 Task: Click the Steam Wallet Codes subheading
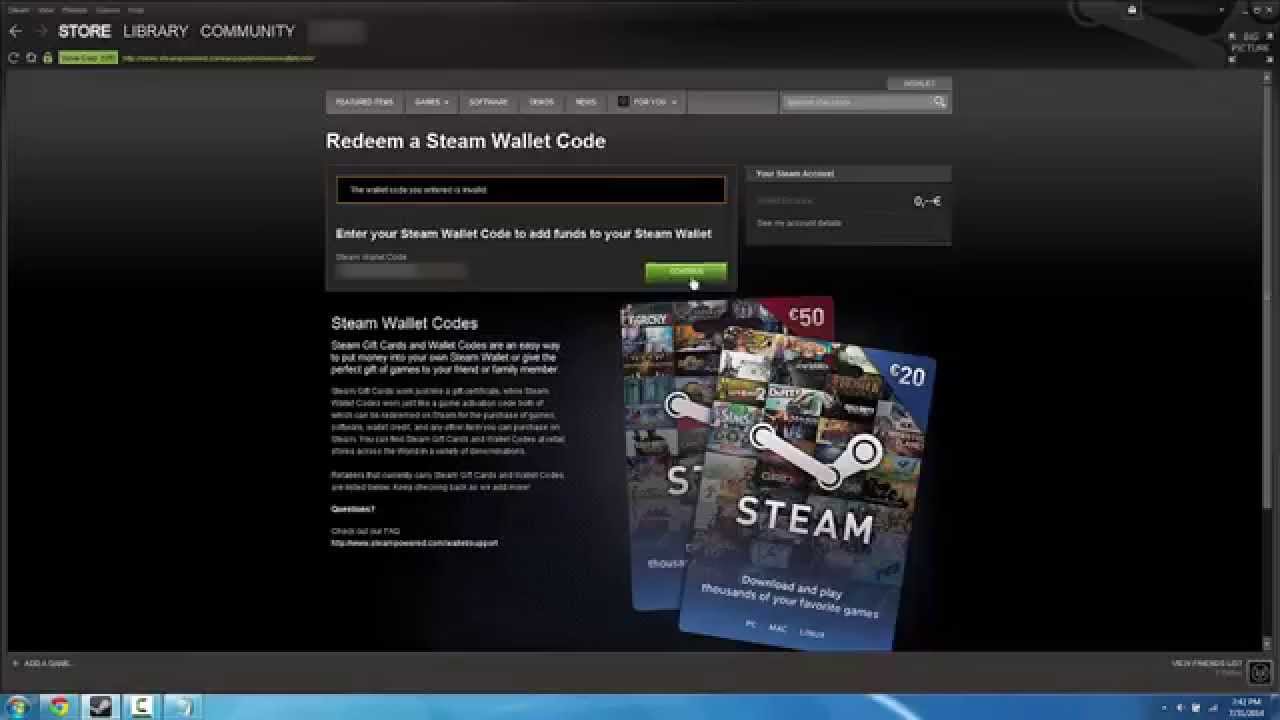(x=404, y=323)
